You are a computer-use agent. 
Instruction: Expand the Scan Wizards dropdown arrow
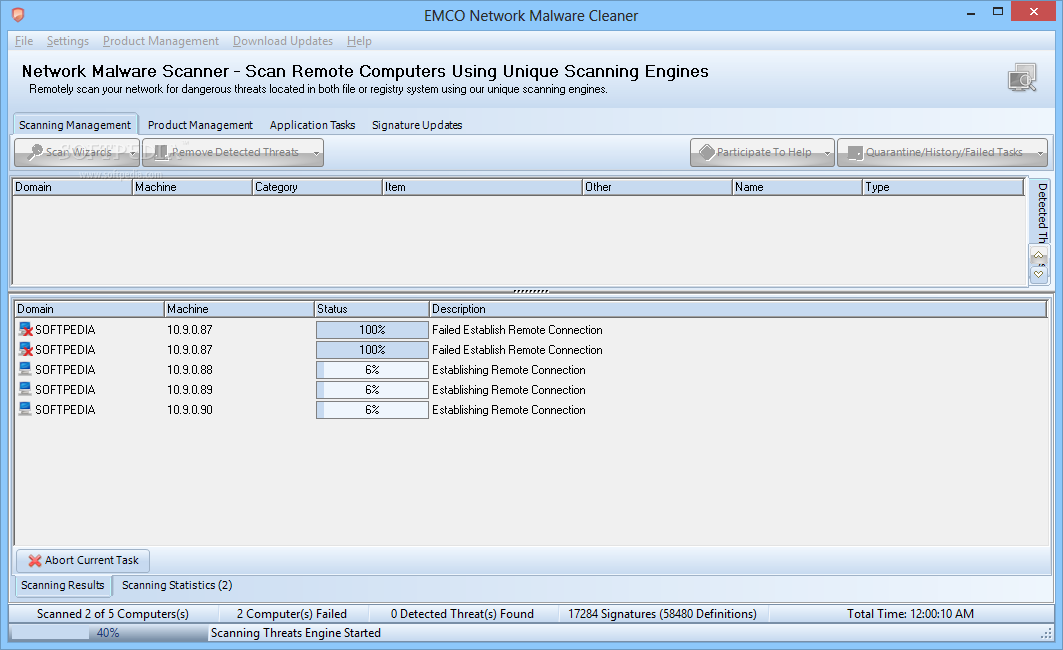point(133,153)
